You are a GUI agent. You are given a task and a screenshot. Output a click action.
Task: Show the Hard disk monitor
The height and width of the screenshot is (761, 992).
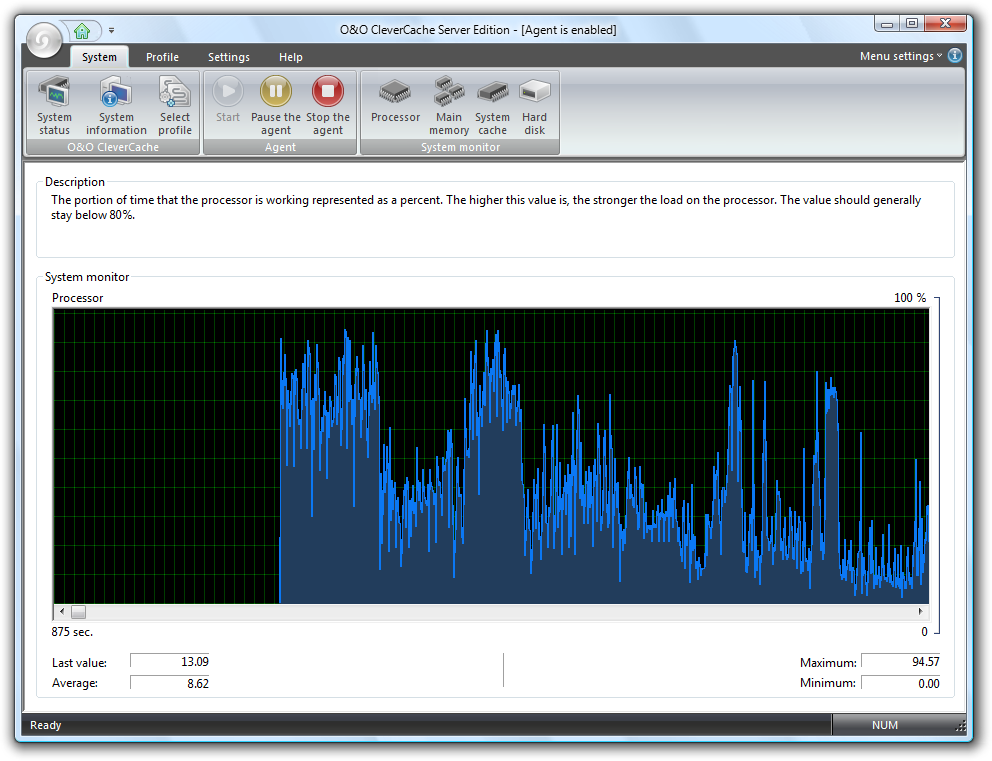[x=535, y=105]
